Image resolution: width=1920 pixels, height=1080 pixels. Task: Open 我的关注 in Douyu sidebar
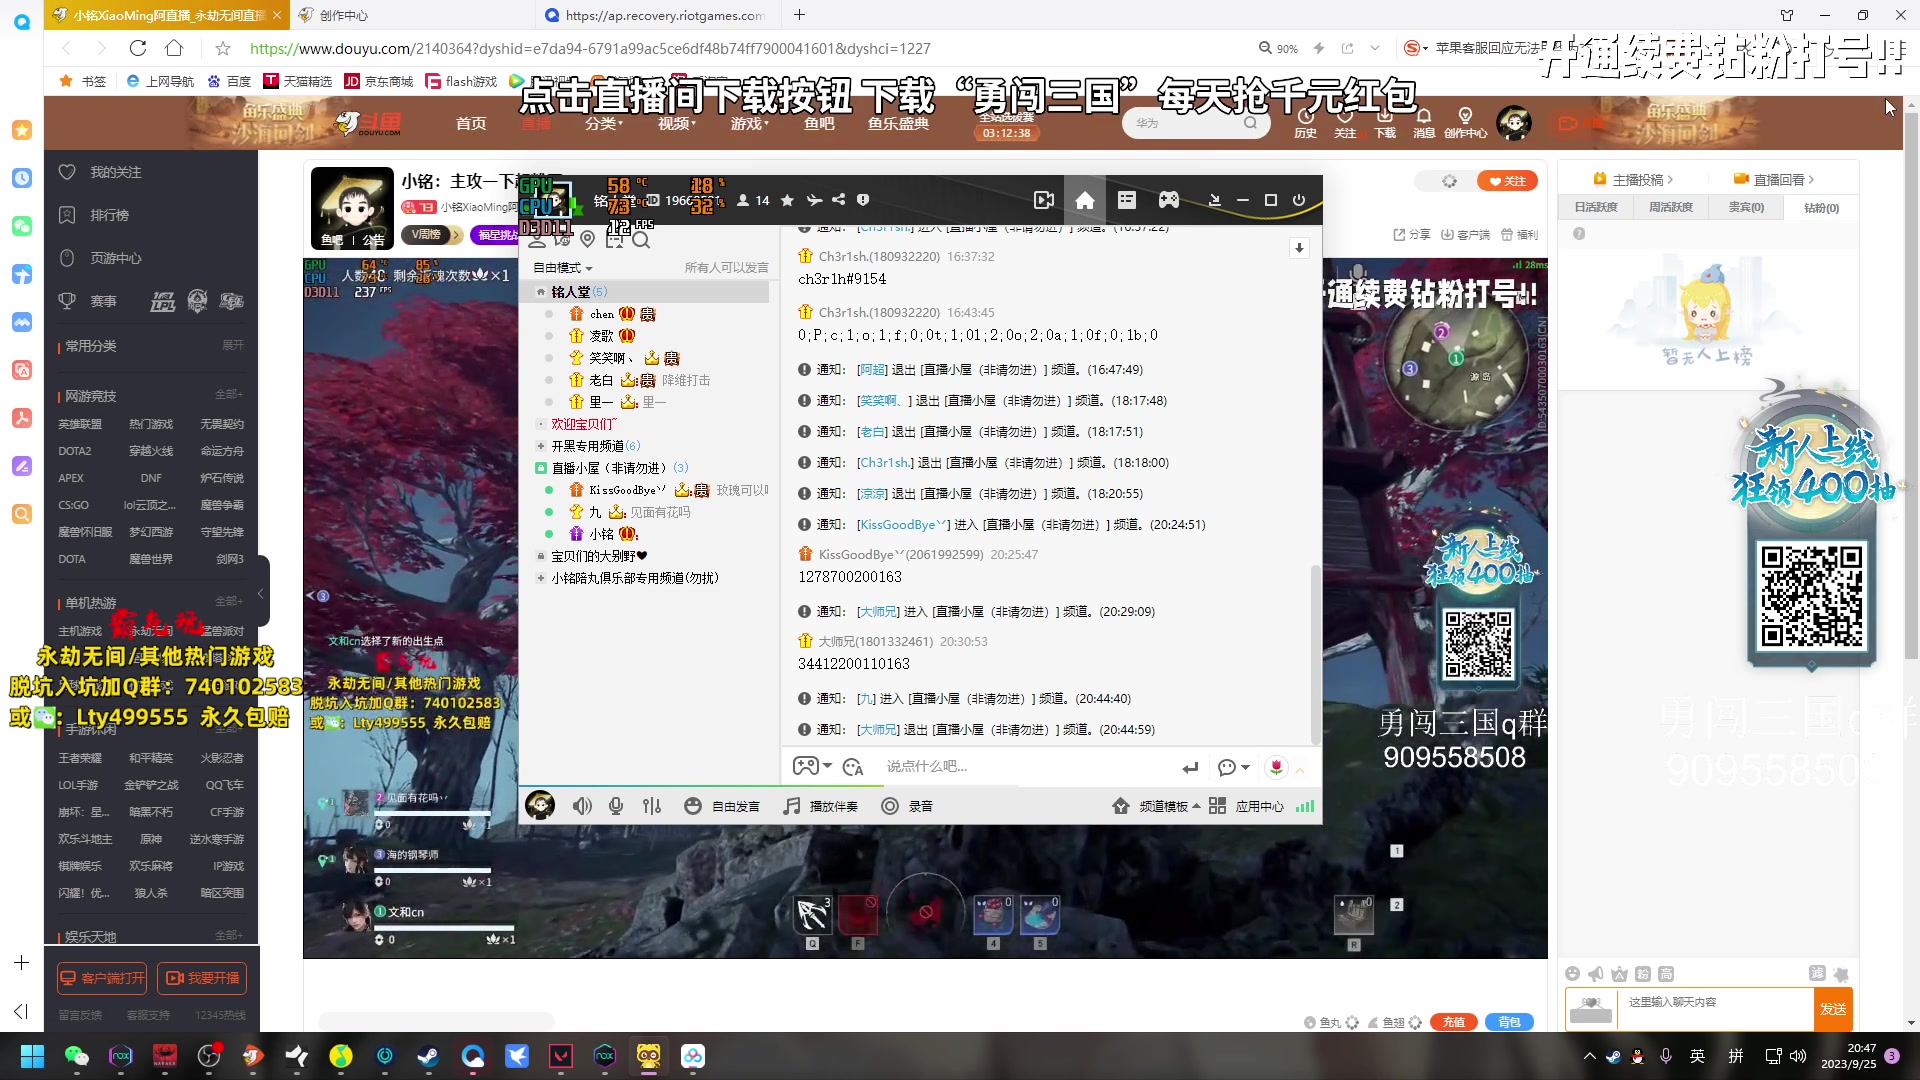pyautogui.click(x=115, y=172)
